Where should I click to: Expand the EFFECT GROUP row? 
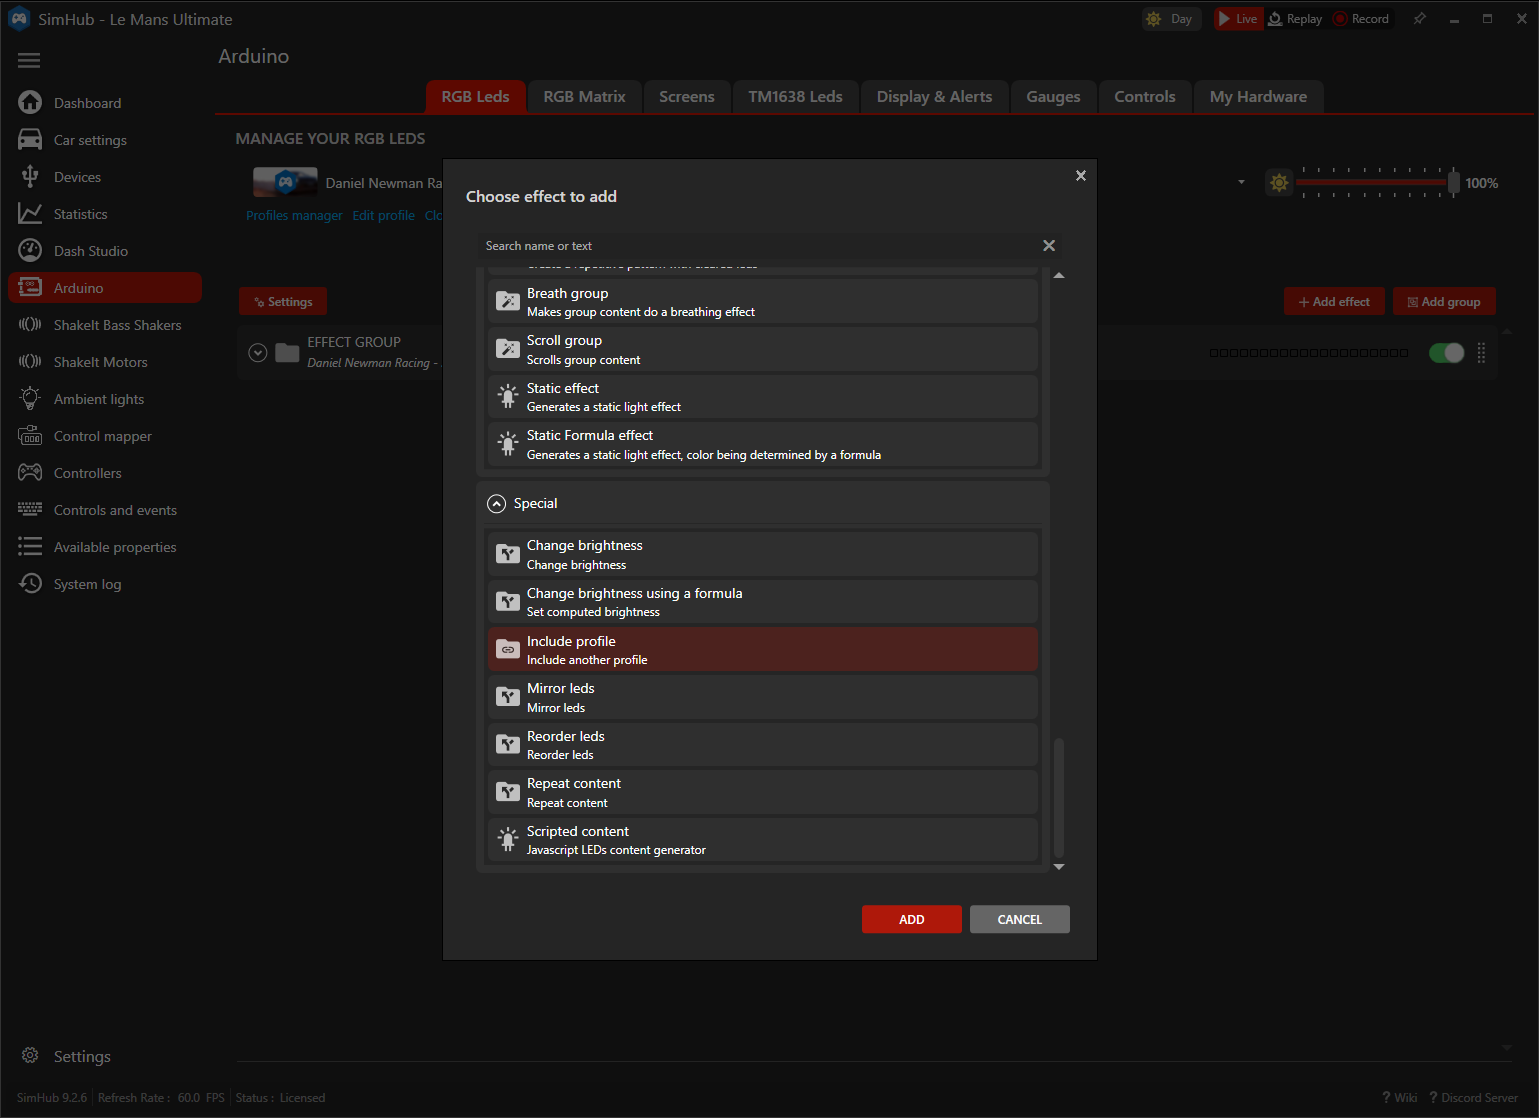point(258,352)
